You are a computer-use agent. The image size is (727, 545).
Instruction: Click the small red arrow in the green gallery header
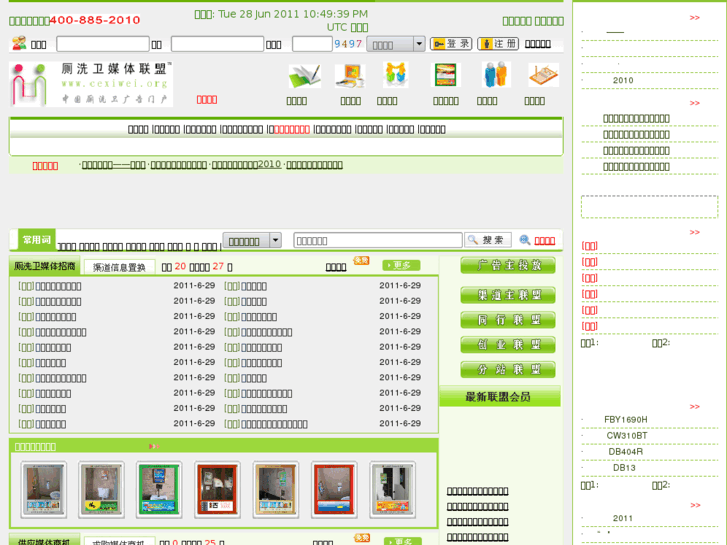[x=154, y=446]
